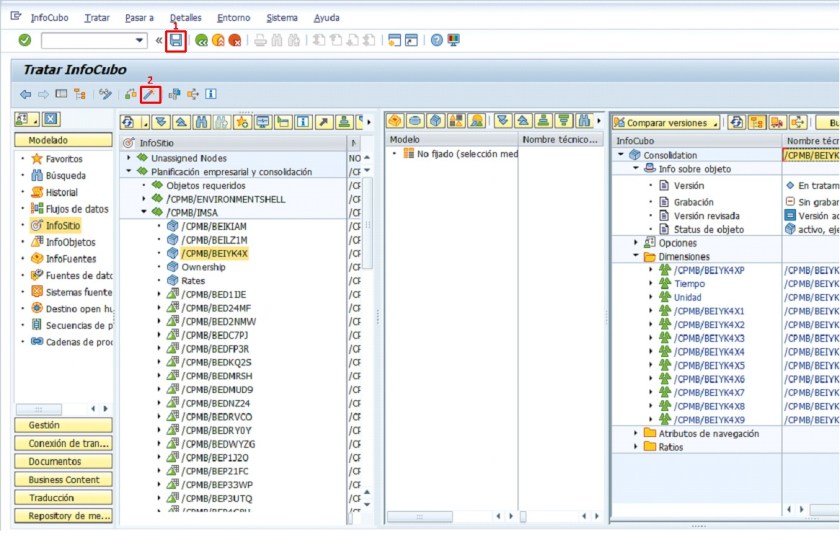Click the InfoCube icon in Modelo panel toolbar

click(436, 121)
